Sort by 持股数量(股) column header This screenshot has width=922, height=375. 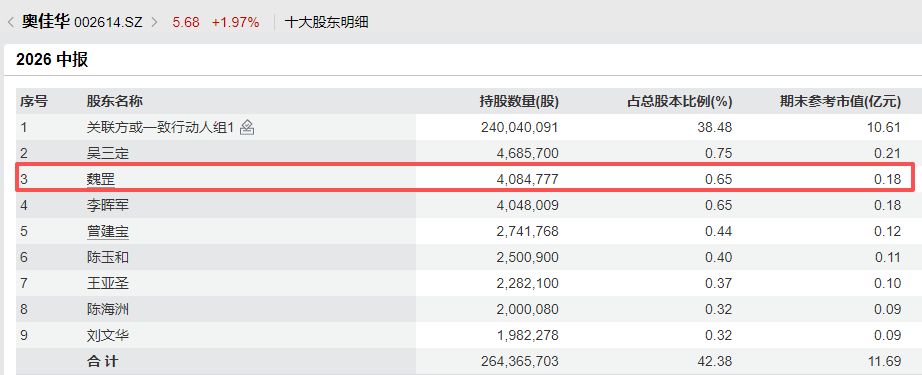pos(519,101)
